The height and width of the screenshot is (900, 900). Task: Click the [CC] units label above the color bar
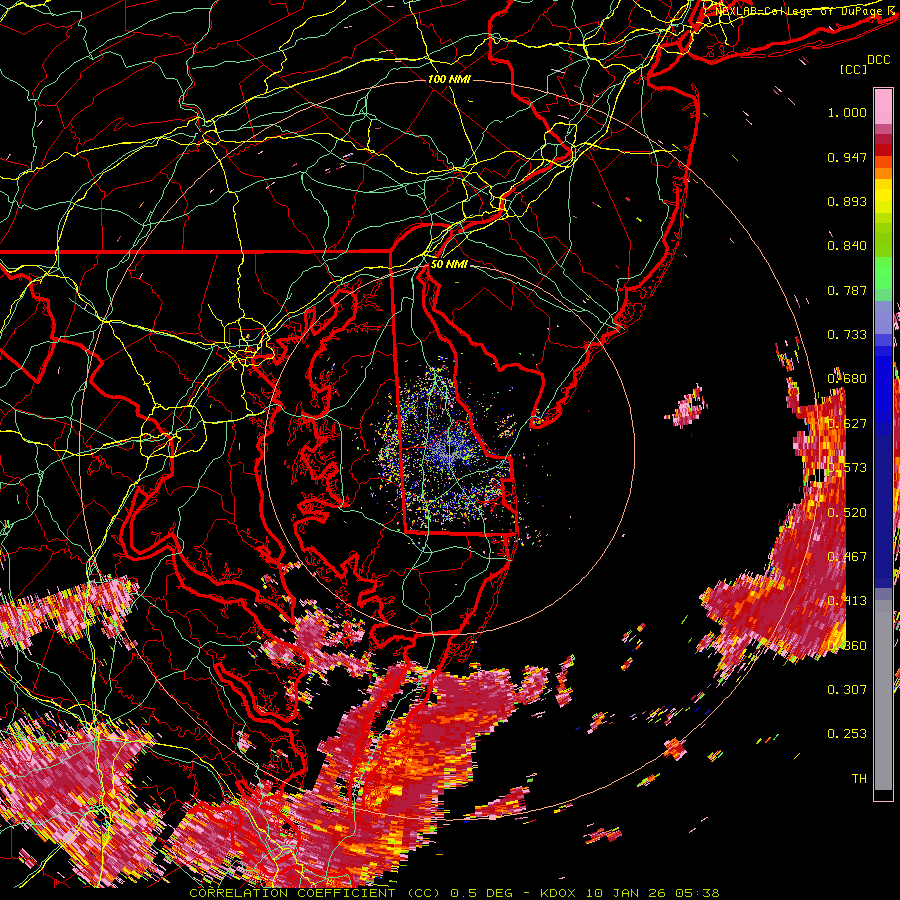tap(854, 69)
